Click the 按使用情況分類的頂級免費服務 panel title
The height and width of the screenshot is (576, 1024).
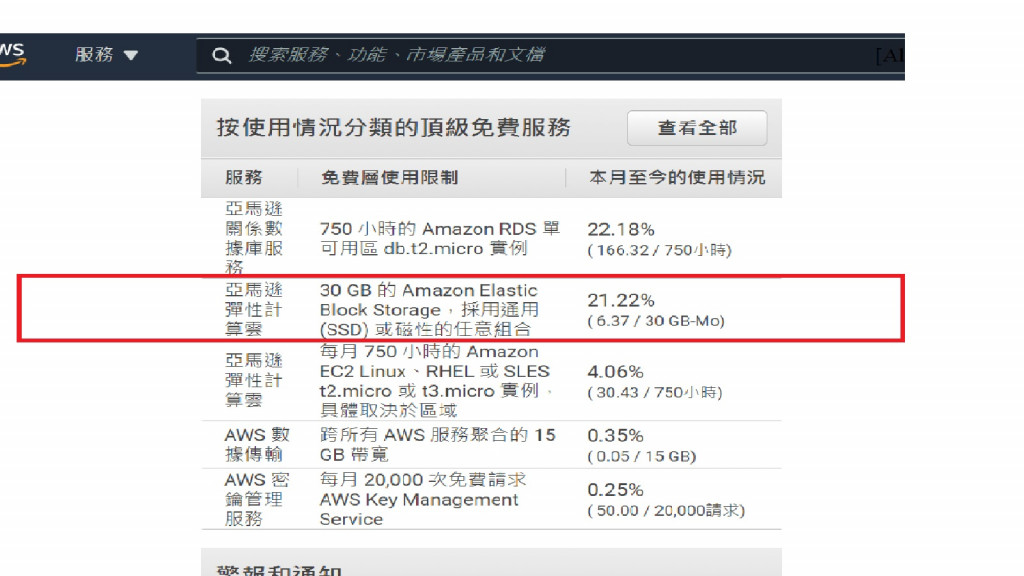tap(394, 127)
